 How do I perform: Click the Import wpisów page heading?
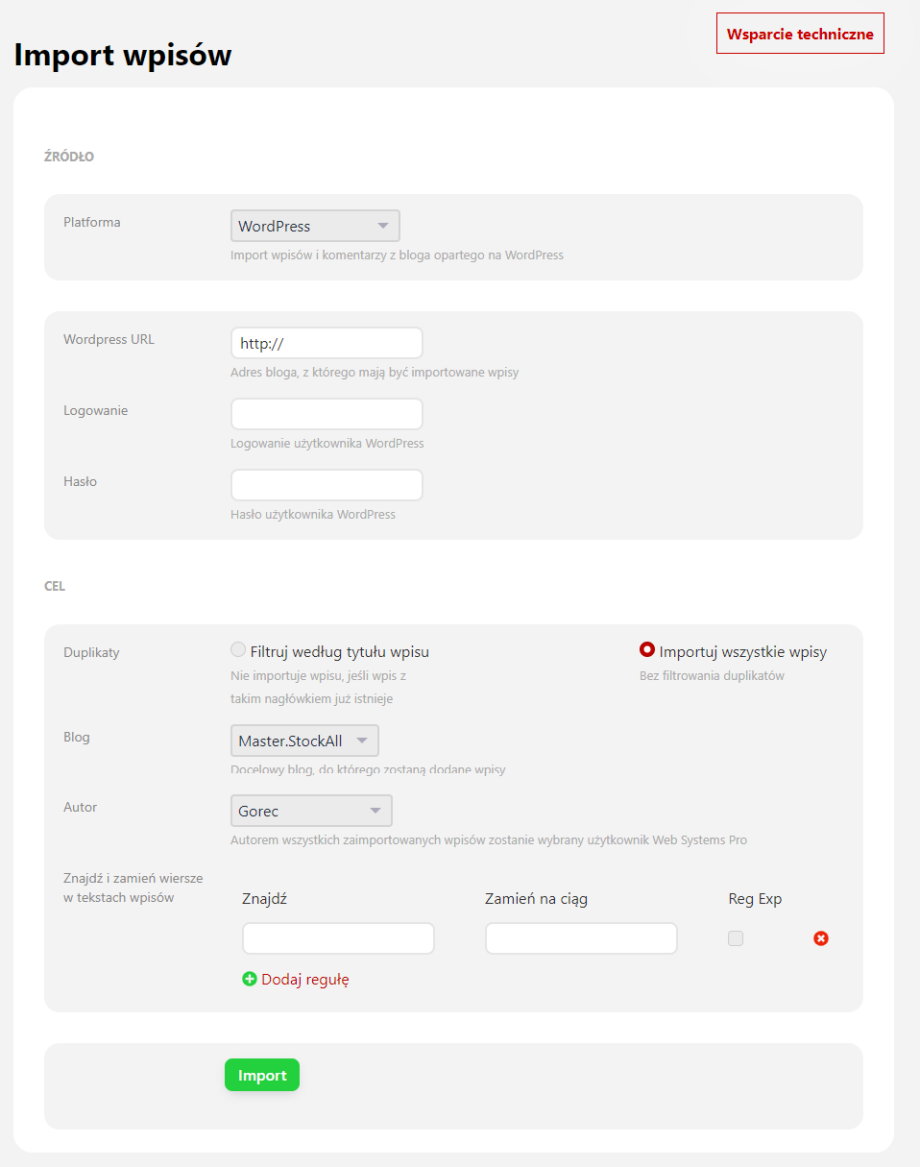click(123, 55)
